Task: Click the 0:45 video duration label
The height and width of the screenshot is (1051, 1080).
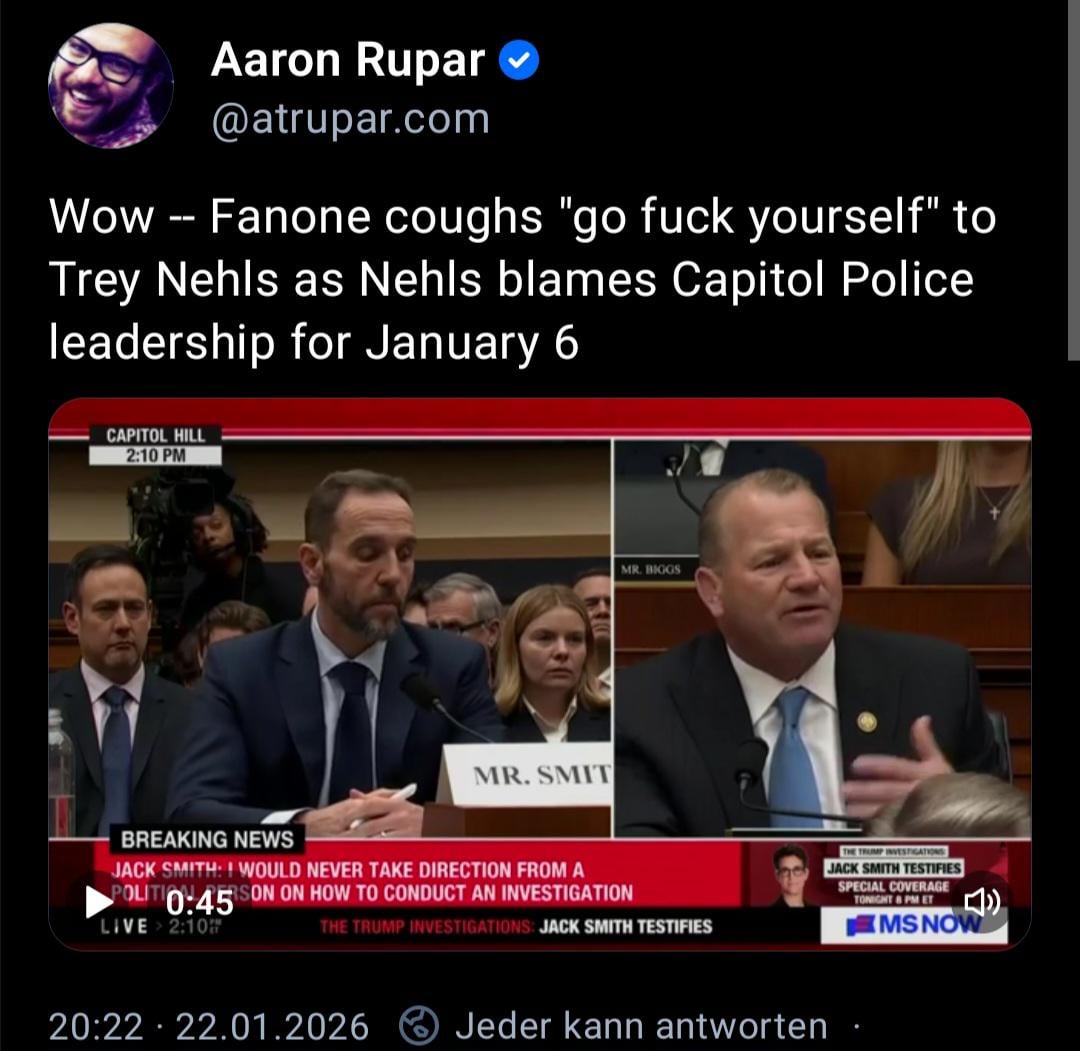Action: pos(200,902)
